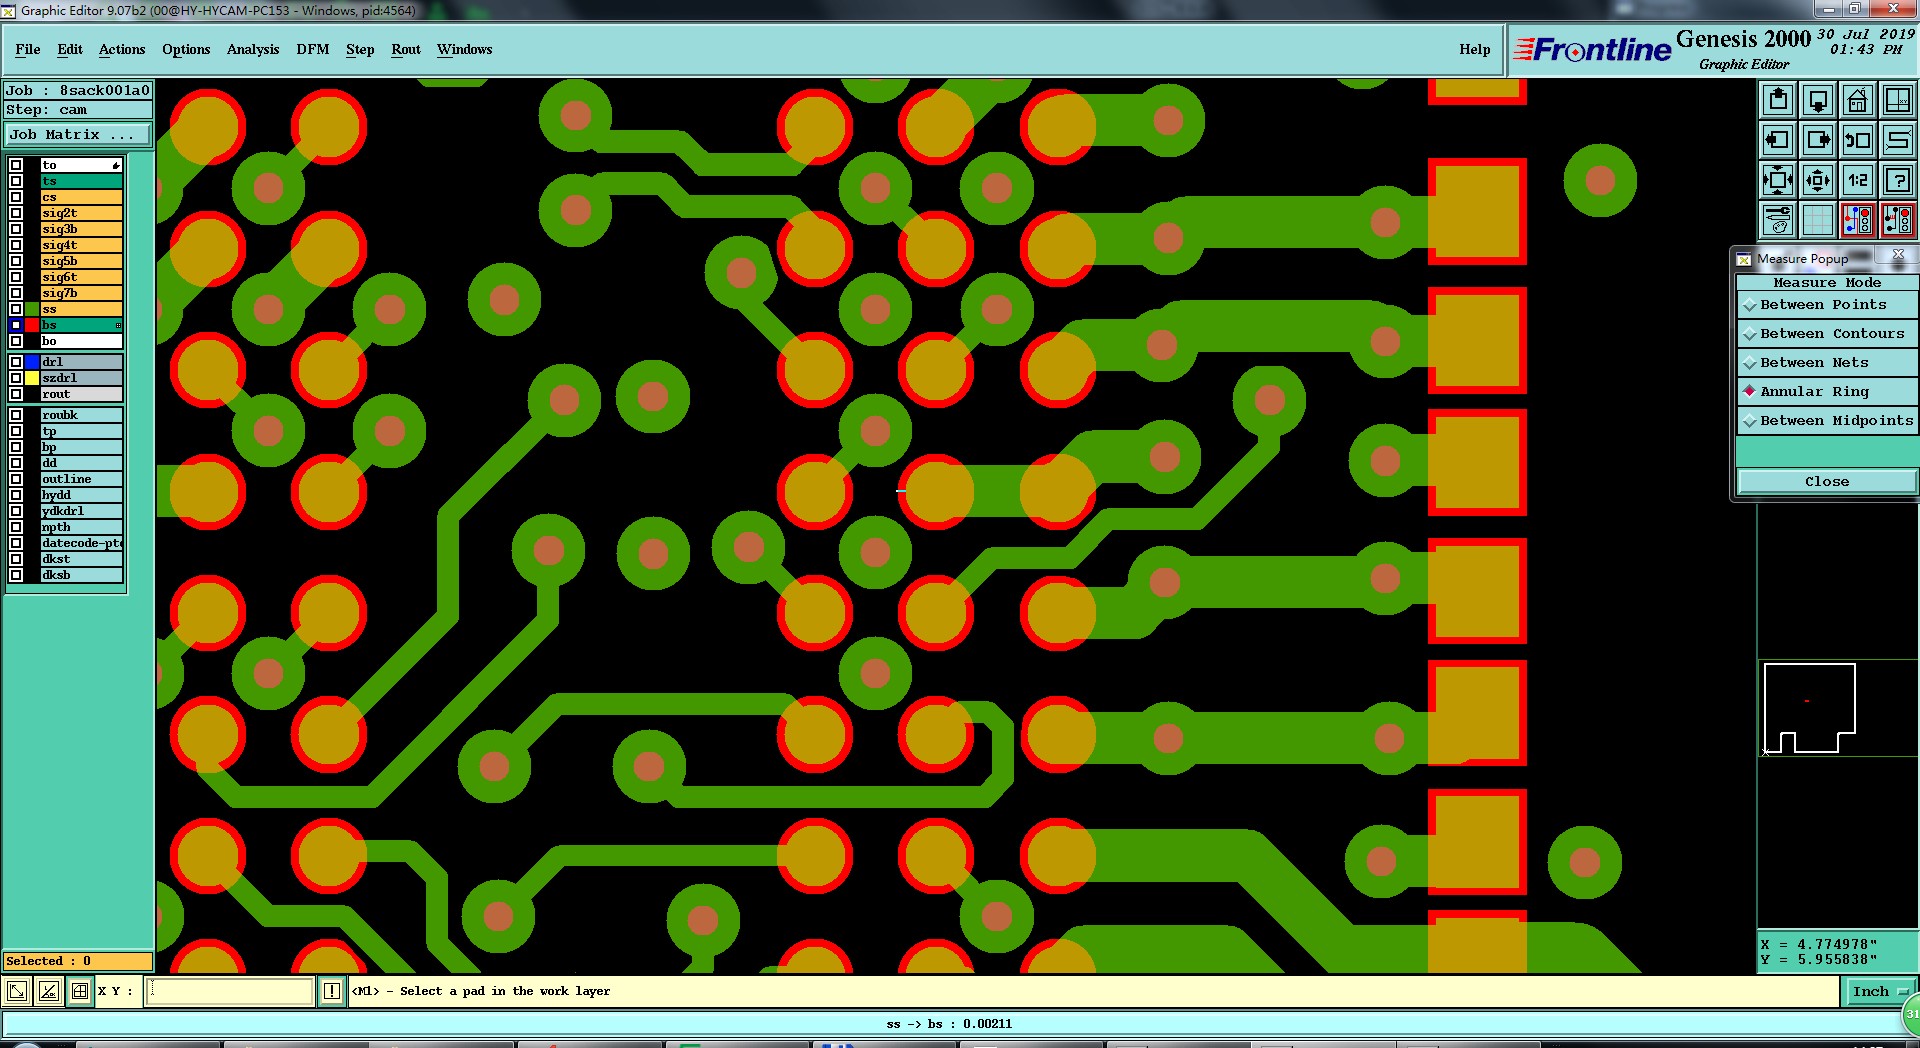
Task: Pan view right with arrow icon
Action: point(1817,140)
